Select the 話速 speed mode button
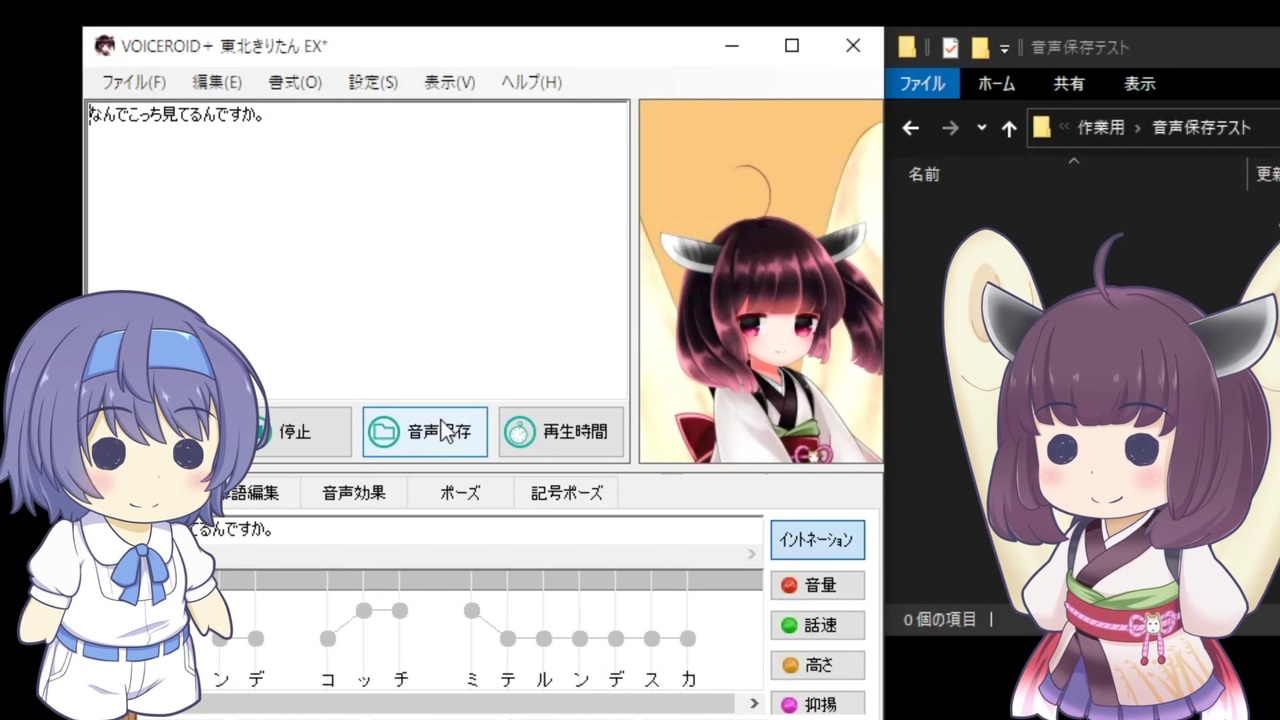 click(x=817, y=625)
